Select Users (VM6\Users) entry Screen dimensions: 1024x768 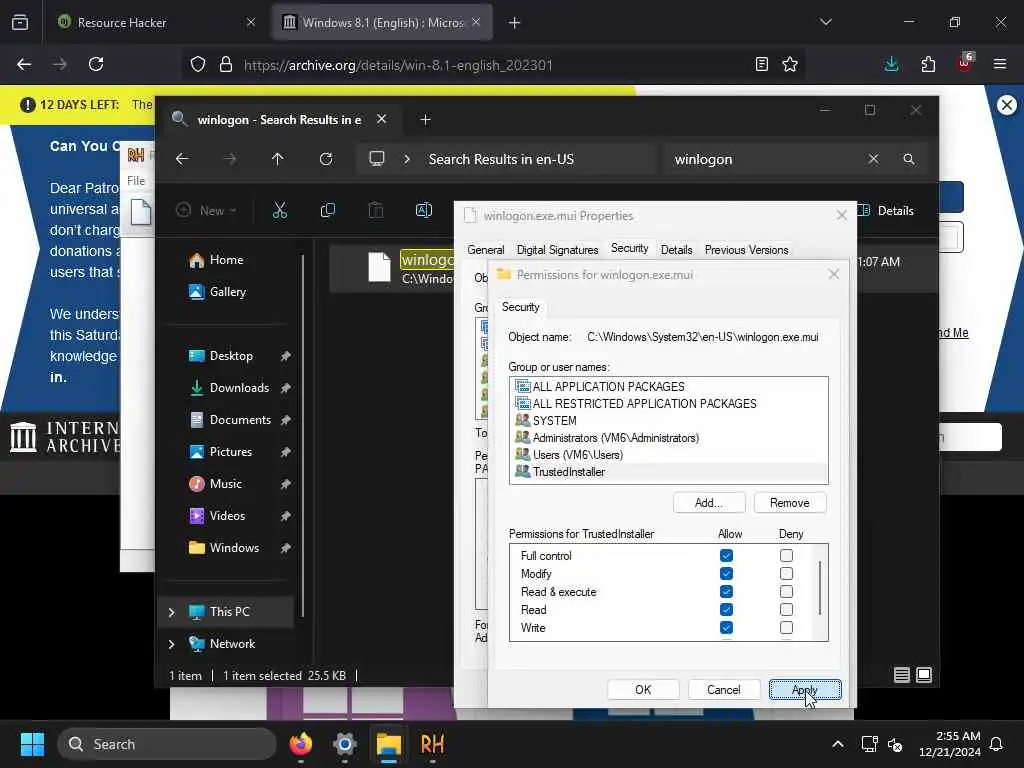(669, 455)
